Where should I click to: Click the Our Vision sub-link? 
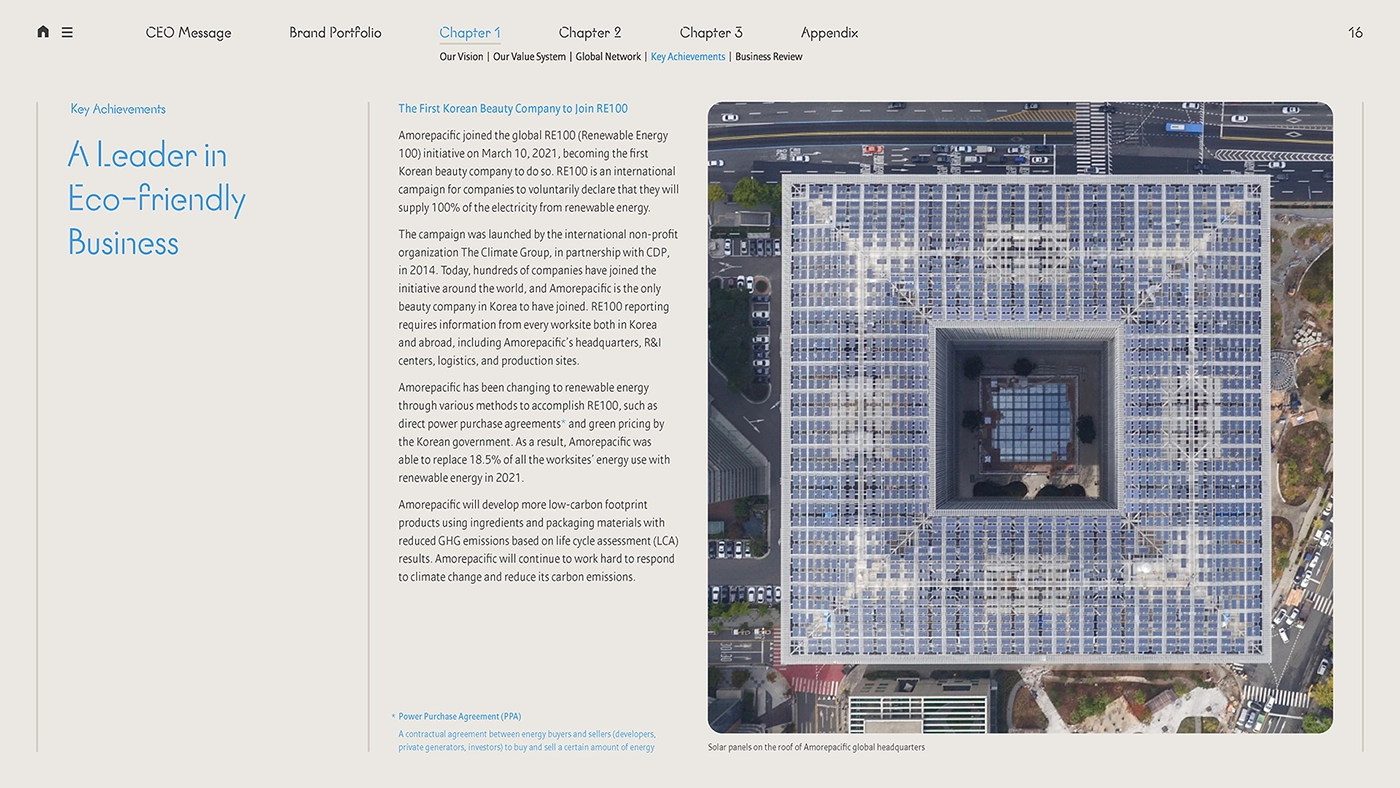click(x=461, y=57)
